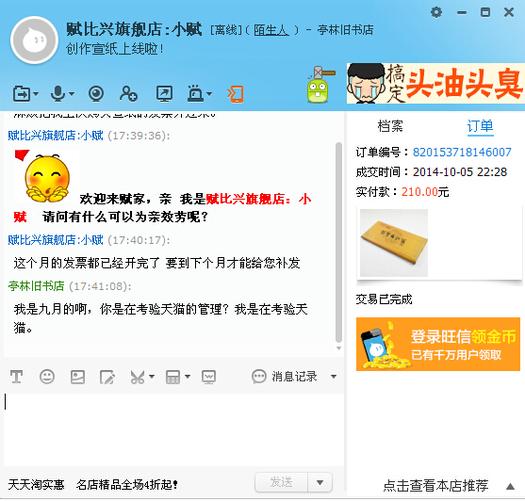Maximize the chat window
The height and width of the screenshot is (501, 525).
pyautogui.click(x=485, y=12)
